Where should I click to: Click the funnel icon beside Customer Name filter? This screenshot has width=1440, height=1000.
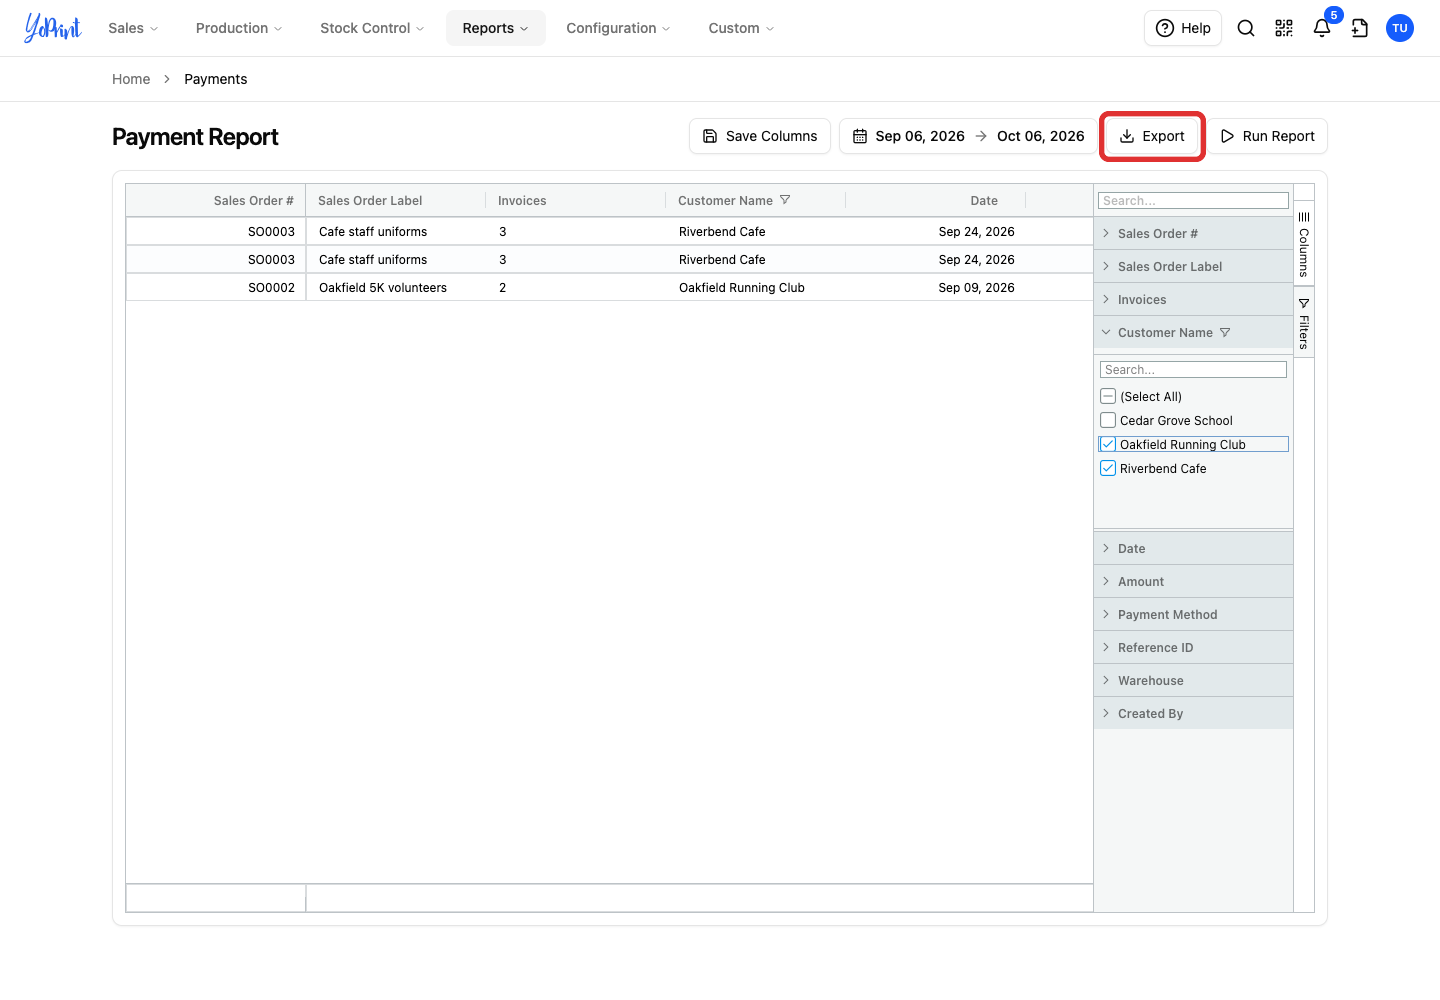[1225, 332]
